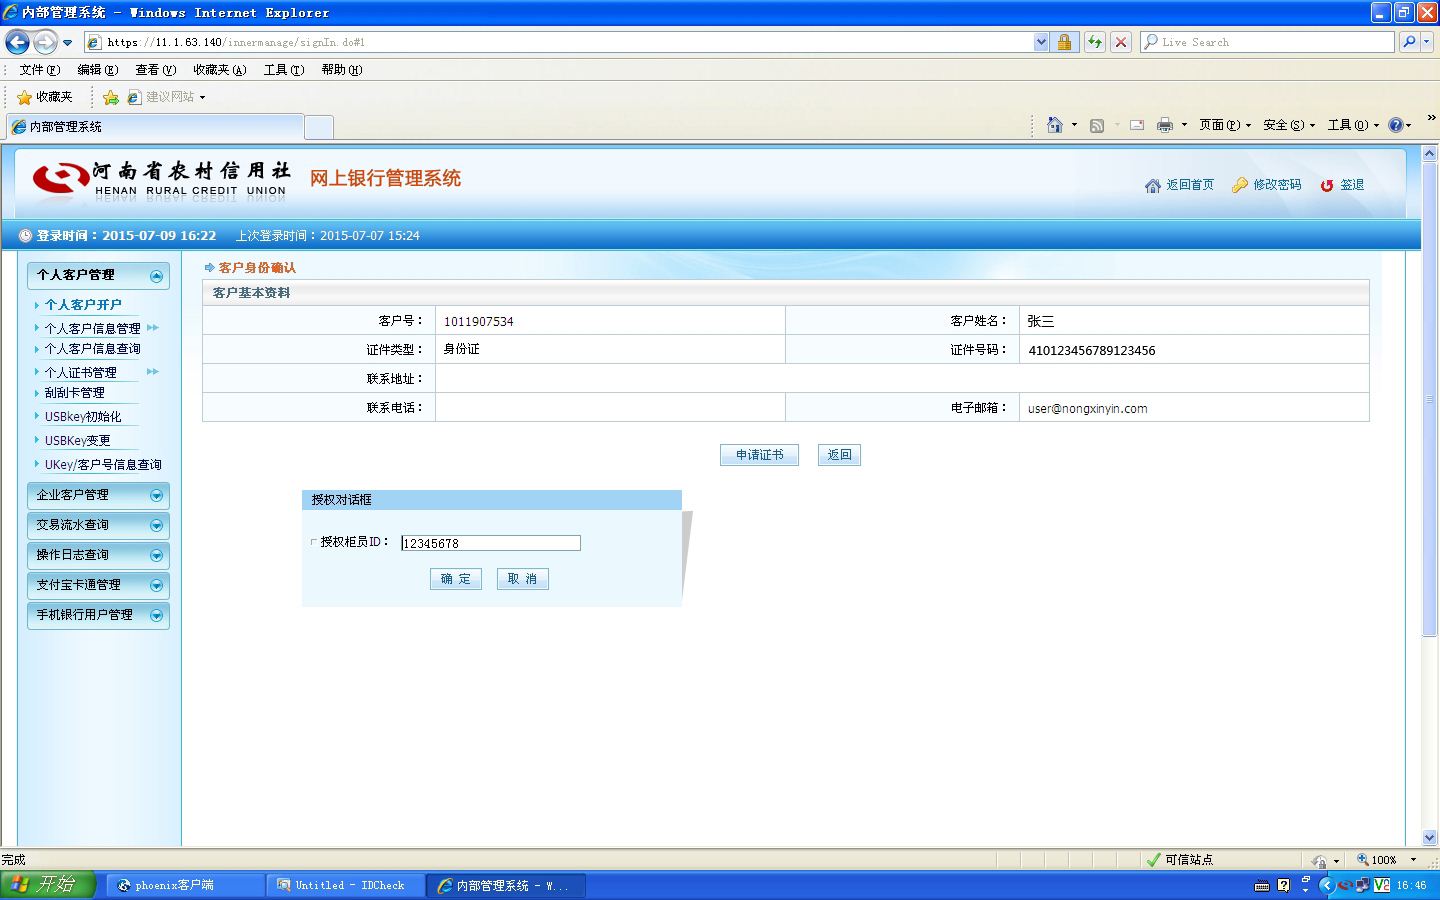Open 建议网站 suggested sites dropdown

point(166,97)
